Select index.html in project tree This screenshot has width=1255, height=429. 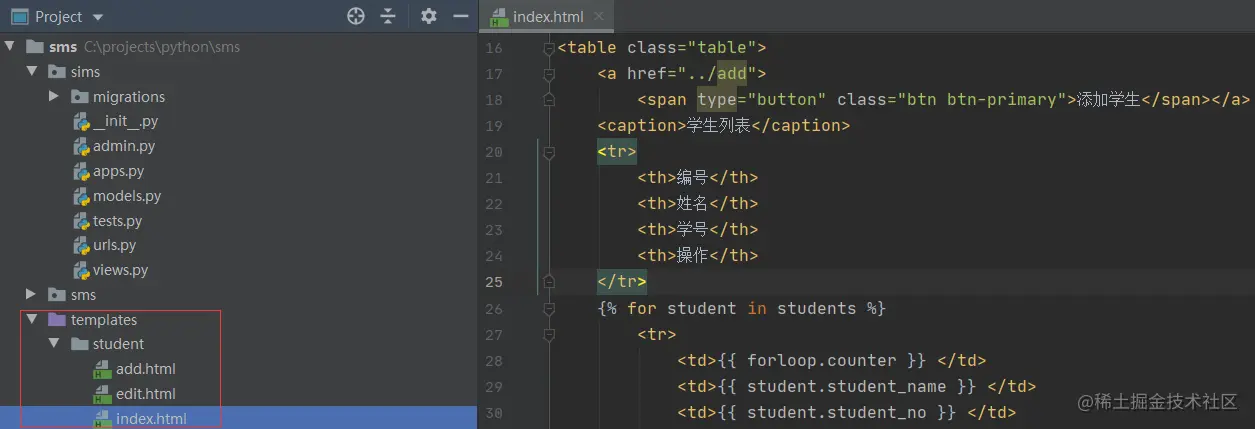(x=151, y=418)
